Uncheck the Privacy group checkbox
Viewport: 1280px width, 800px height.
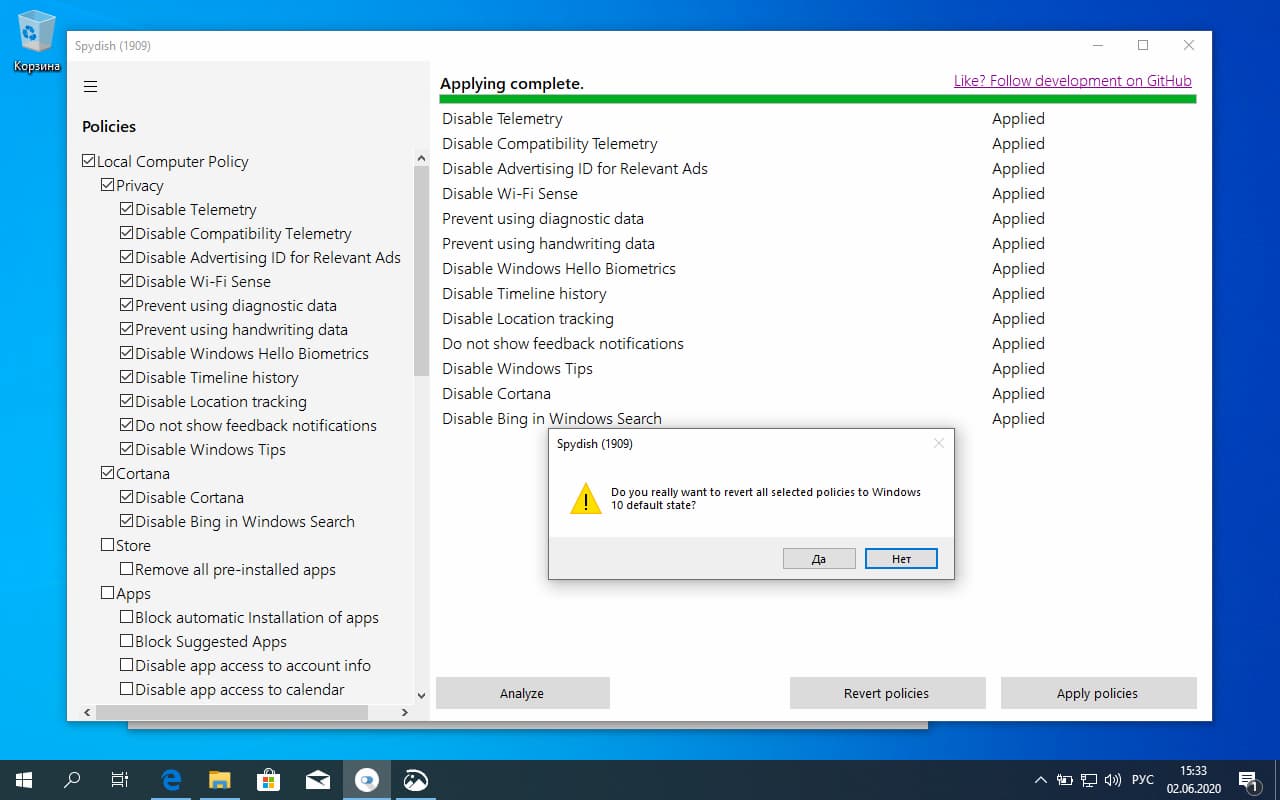point(108,185)
